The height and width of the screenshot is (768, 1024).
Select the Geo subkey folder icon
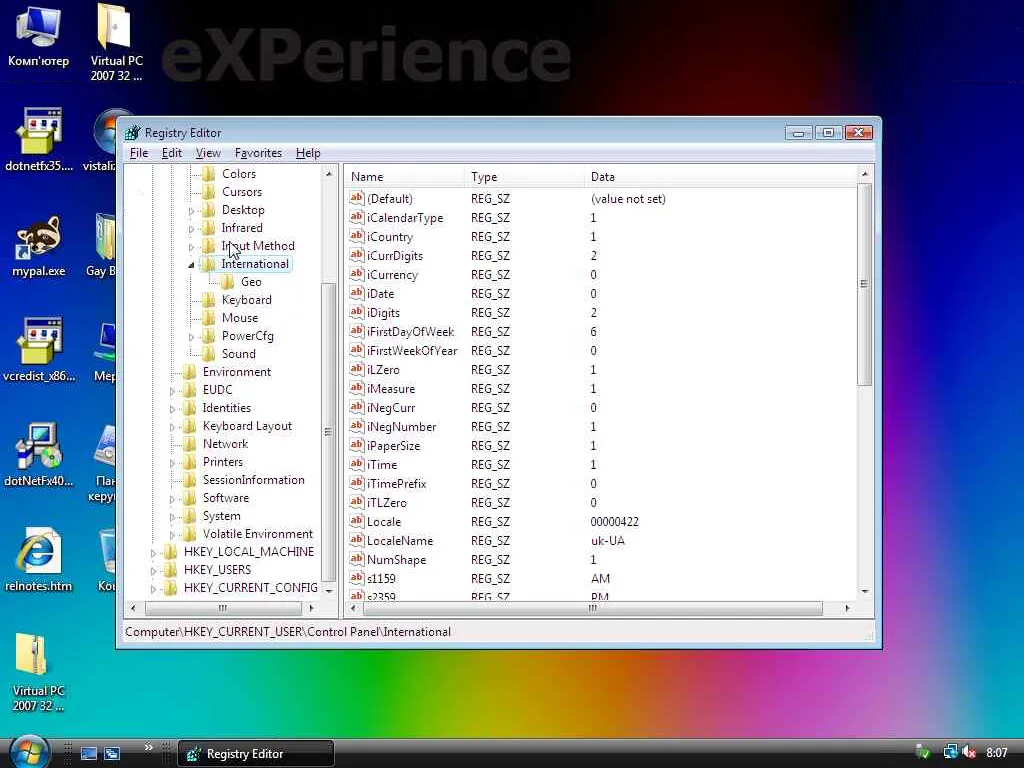[x=228, y=281]
